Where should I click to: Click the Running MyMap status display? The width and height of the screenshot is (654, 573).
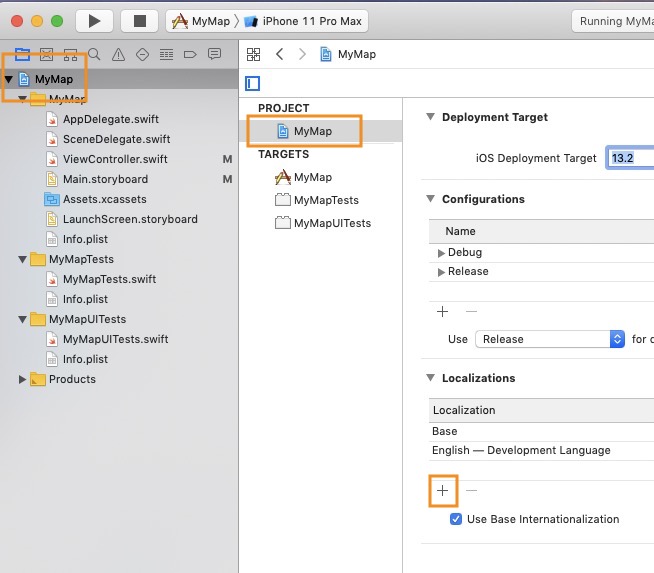613,21
